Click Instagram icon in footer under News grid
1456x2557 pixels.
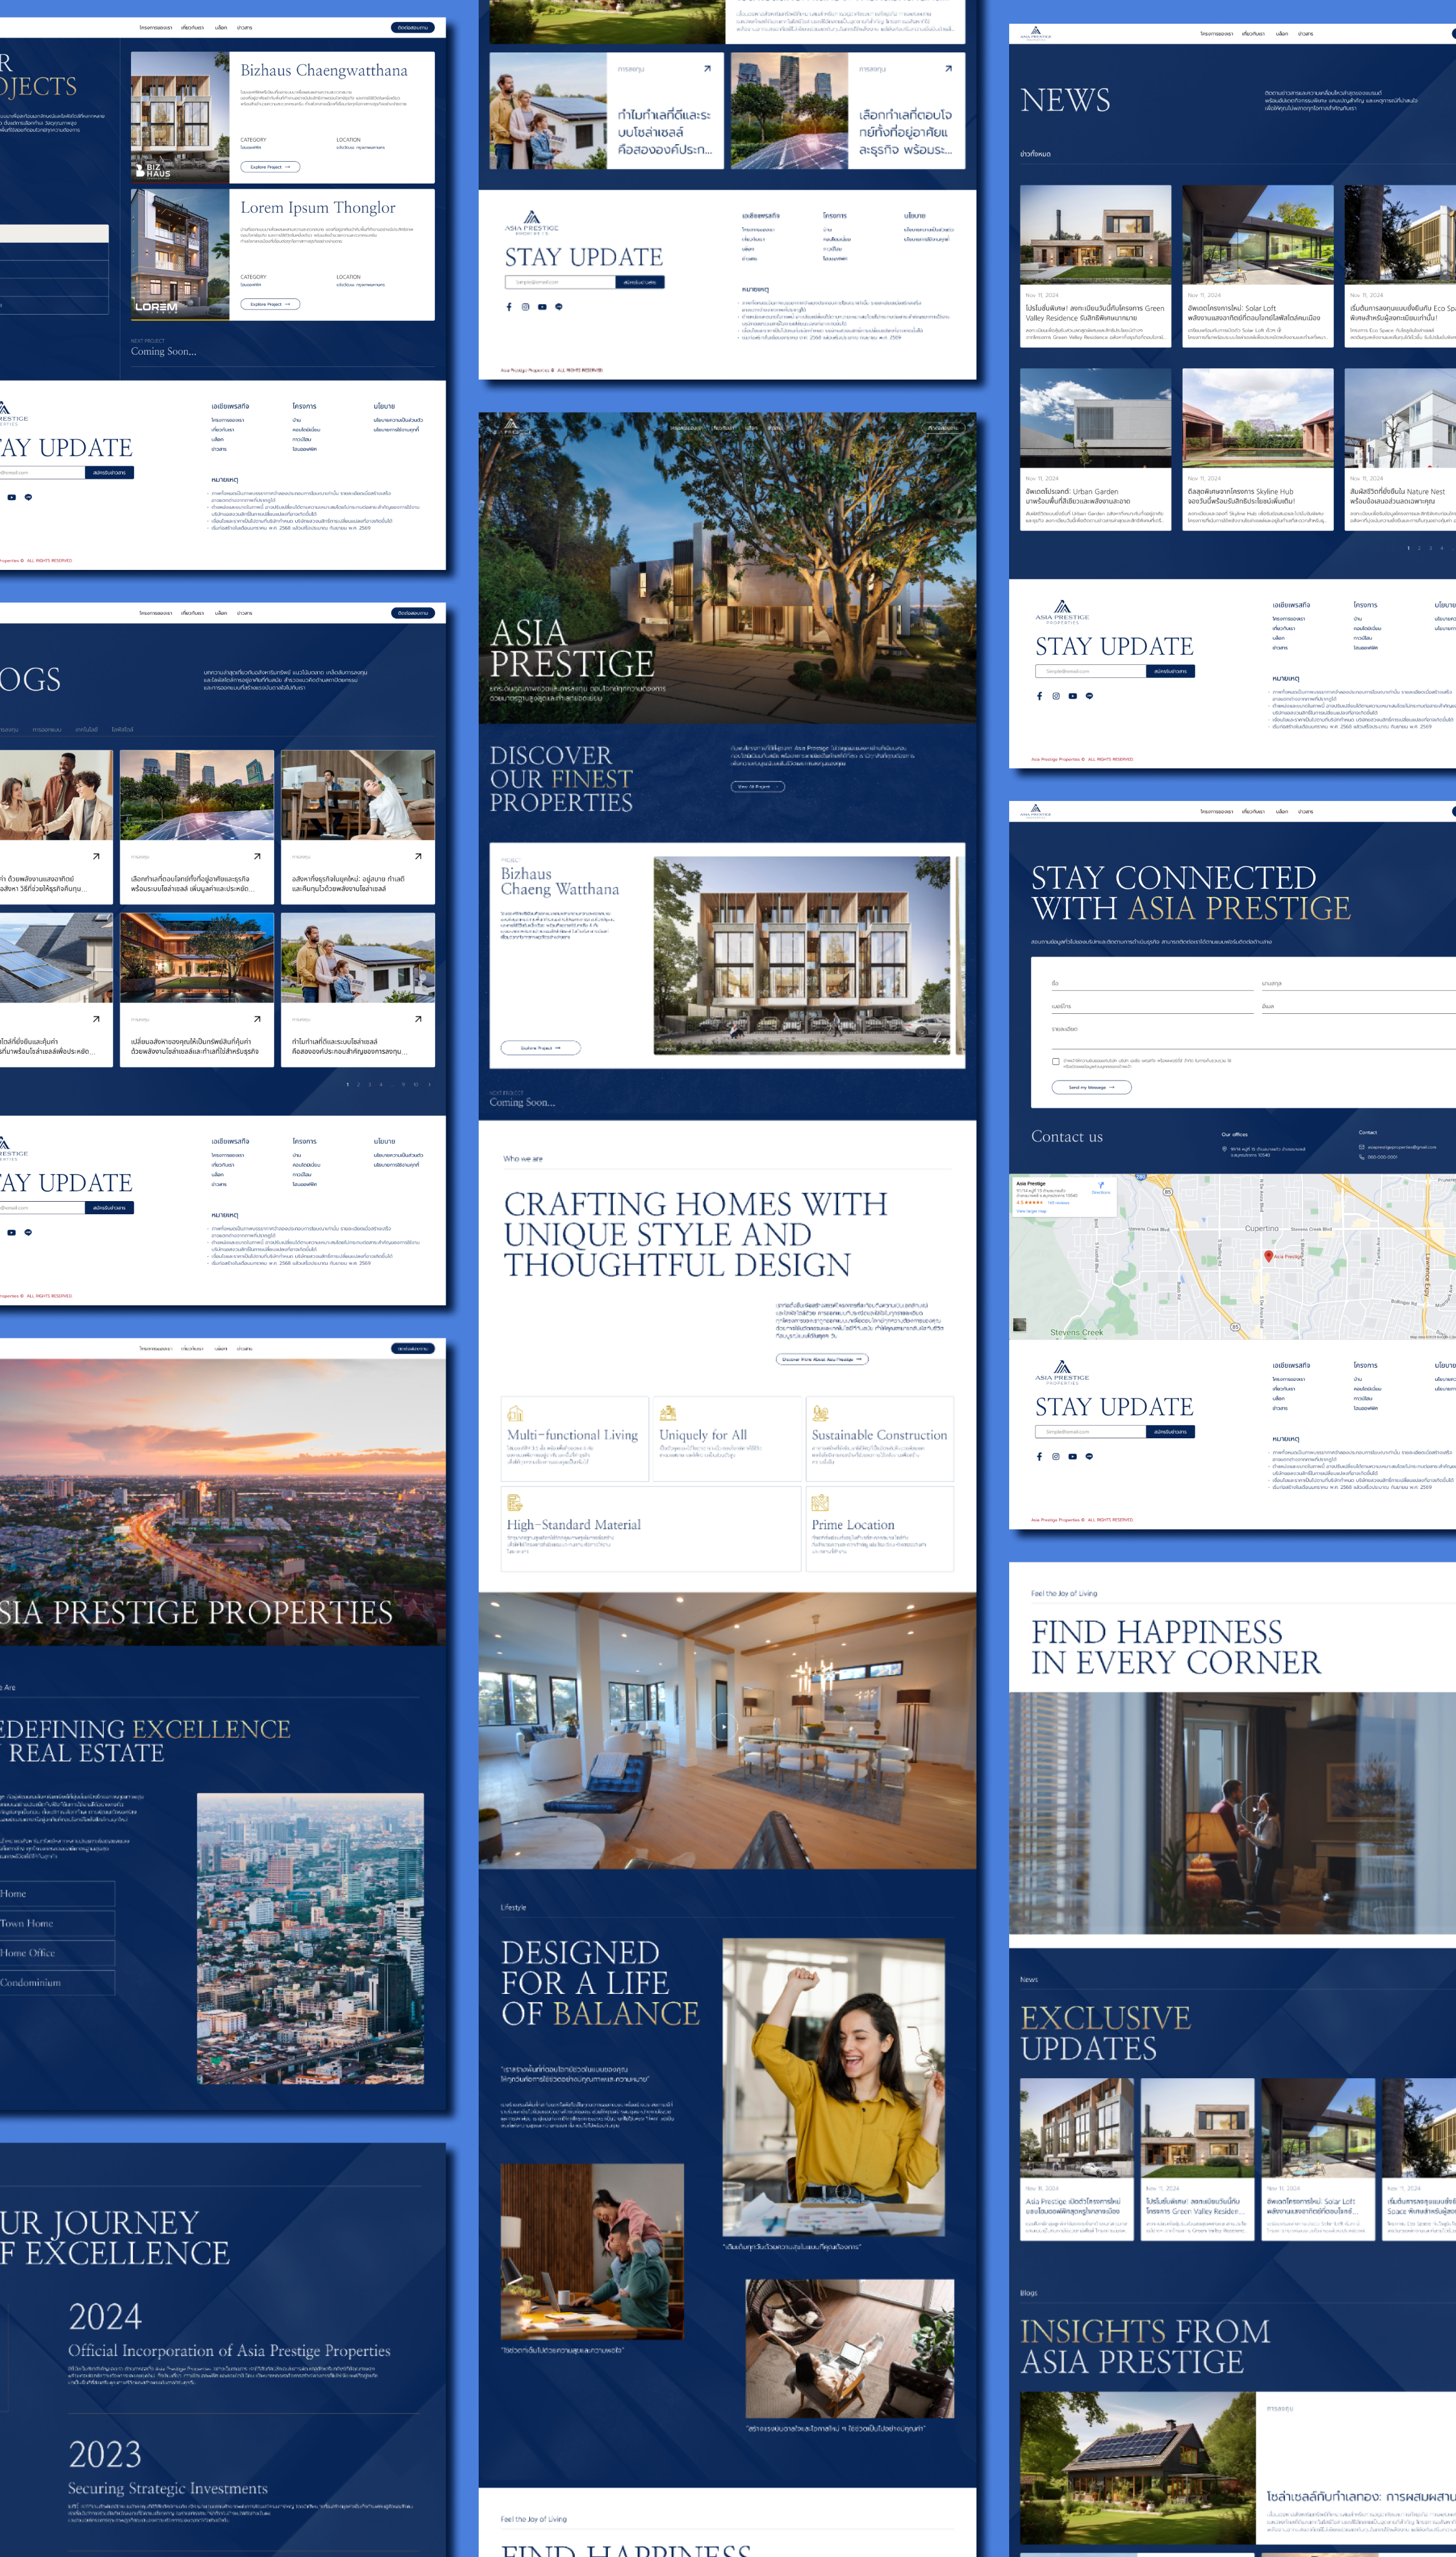coord(1055,696)
